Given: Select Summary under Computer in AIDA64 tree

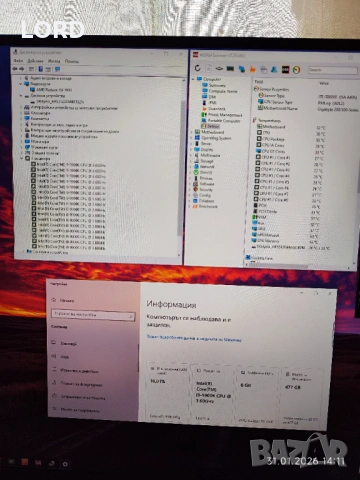Looking at the screenshot, I should [217, 85].
